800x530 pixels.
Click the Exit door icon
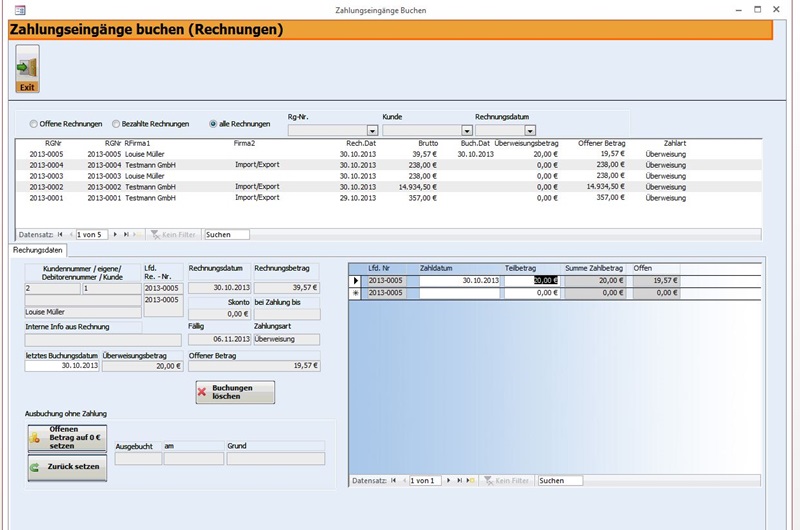[x=27, y=68]
